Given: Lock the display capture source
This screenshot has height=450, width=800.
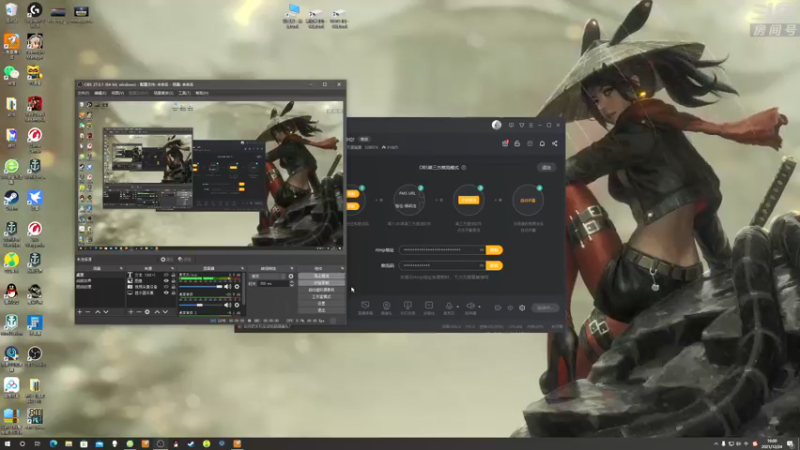Looking at the screenshot, I should tap(173, 293).
